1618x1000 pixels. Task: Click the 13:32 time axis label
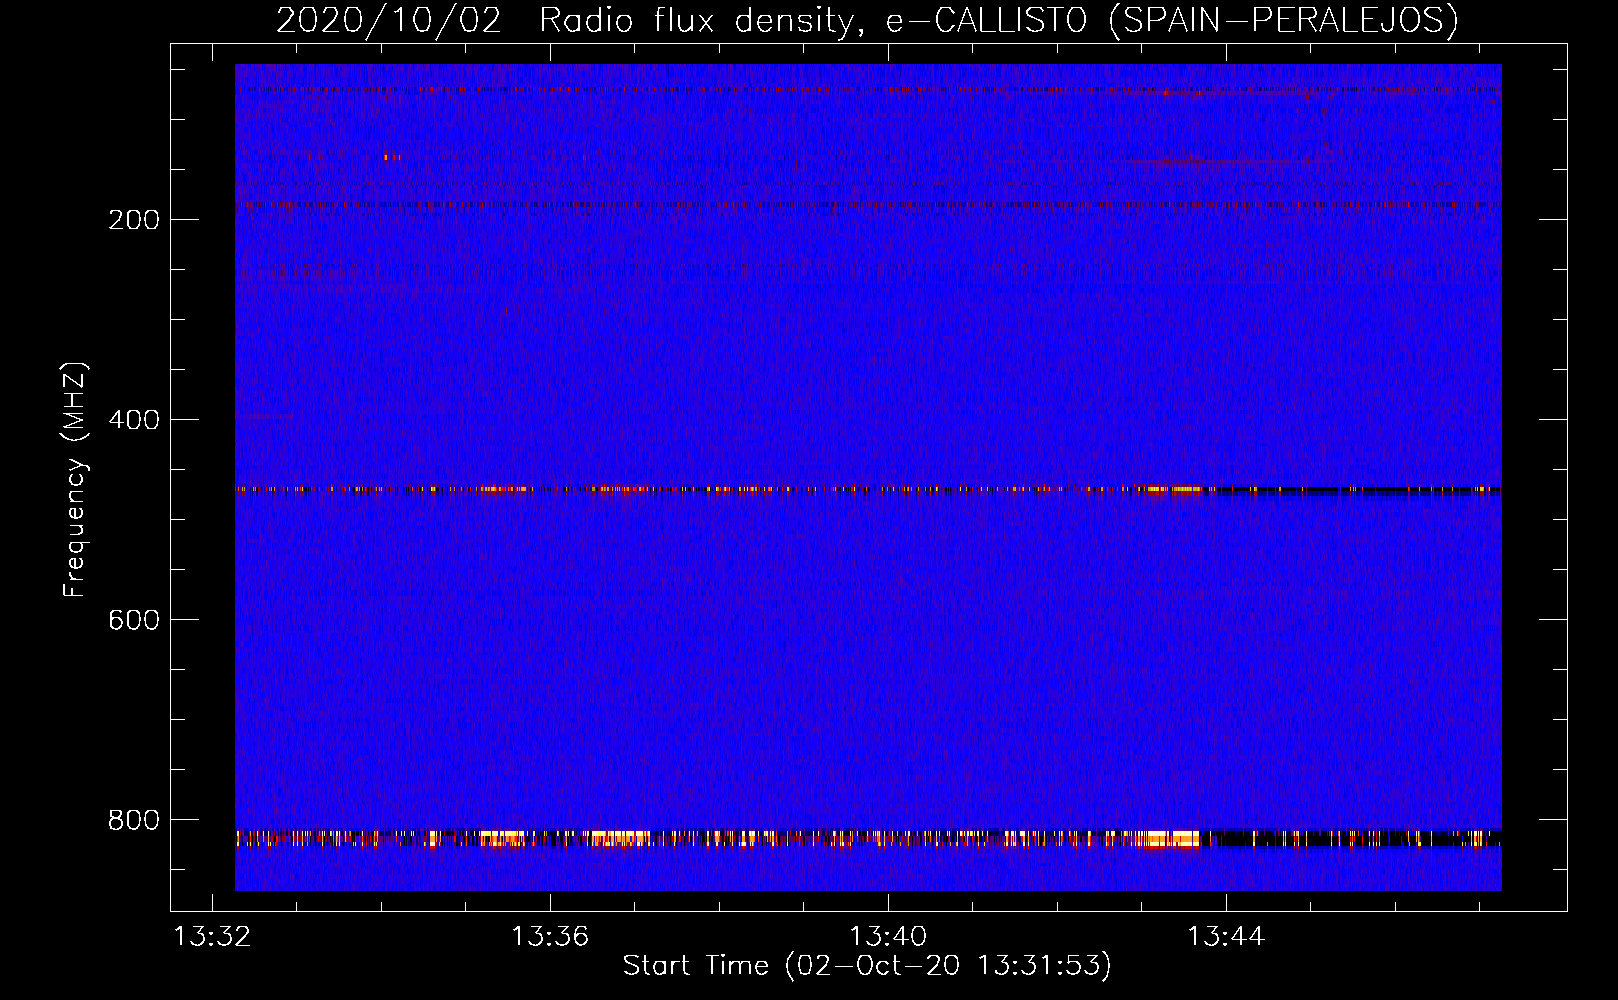[212, 937]
